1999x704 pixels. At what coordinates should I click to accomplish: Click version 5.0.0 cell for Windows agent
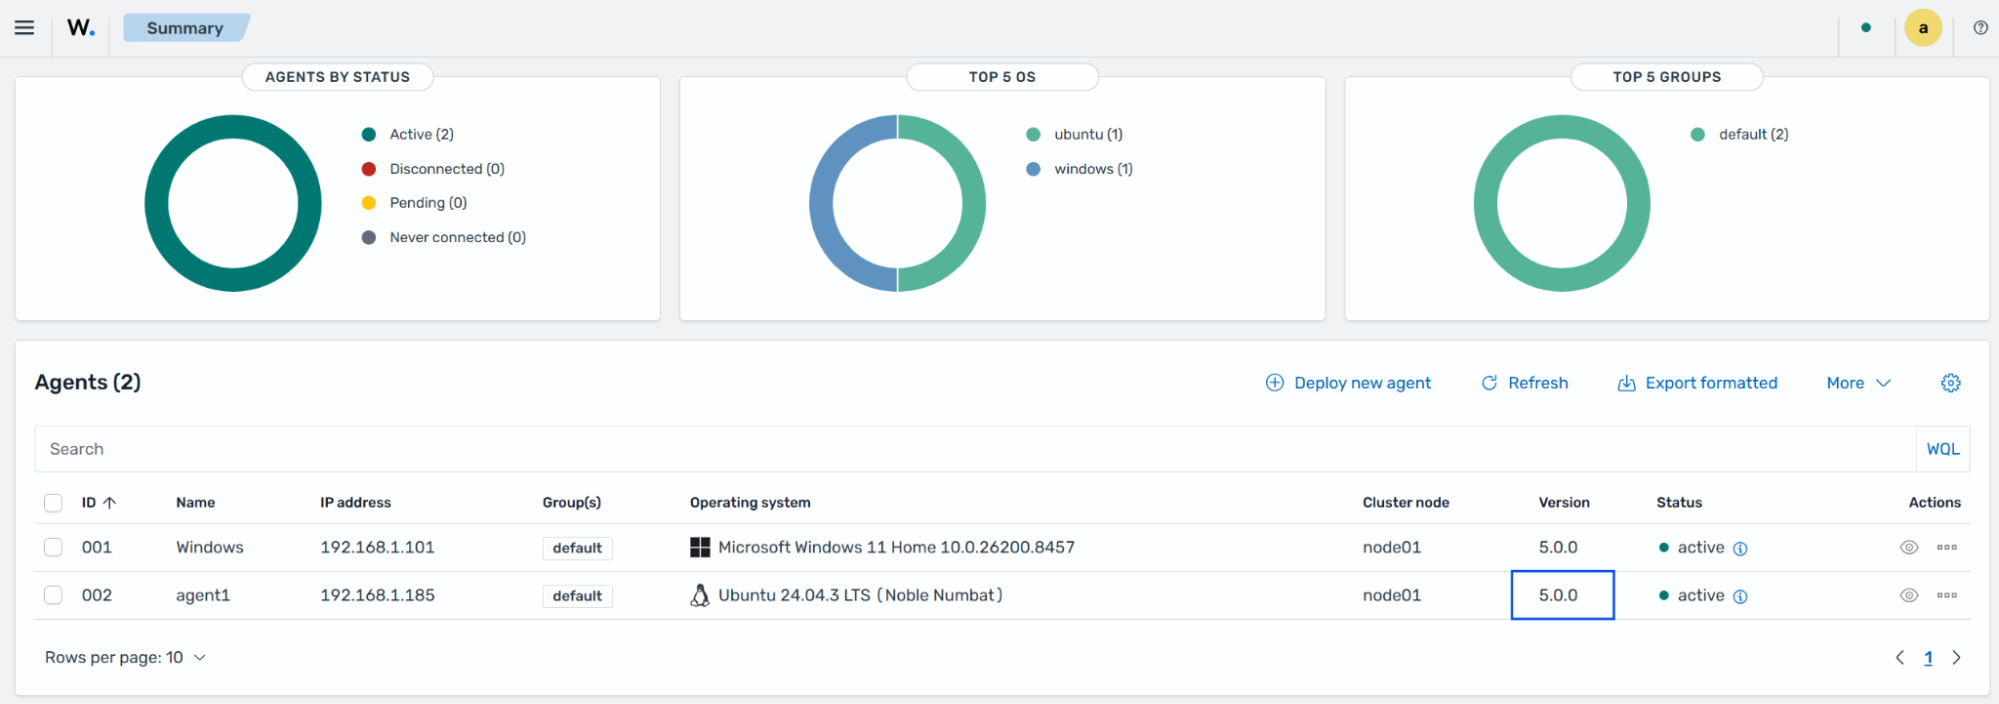1558,547
